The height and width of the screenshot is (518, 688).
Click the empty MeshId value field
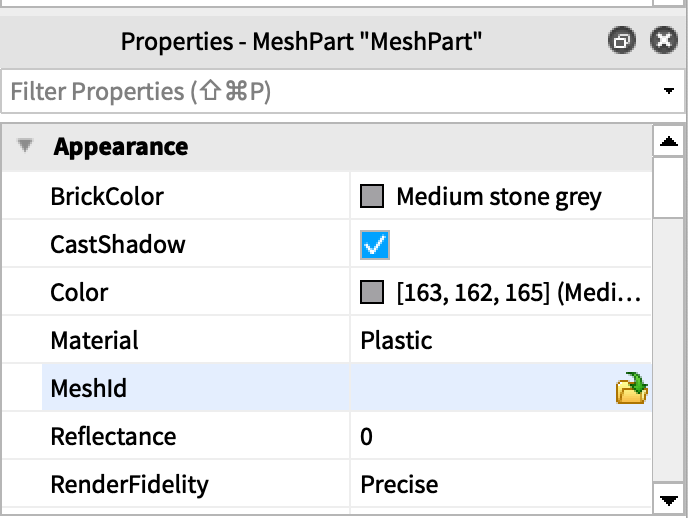point(480,389)
